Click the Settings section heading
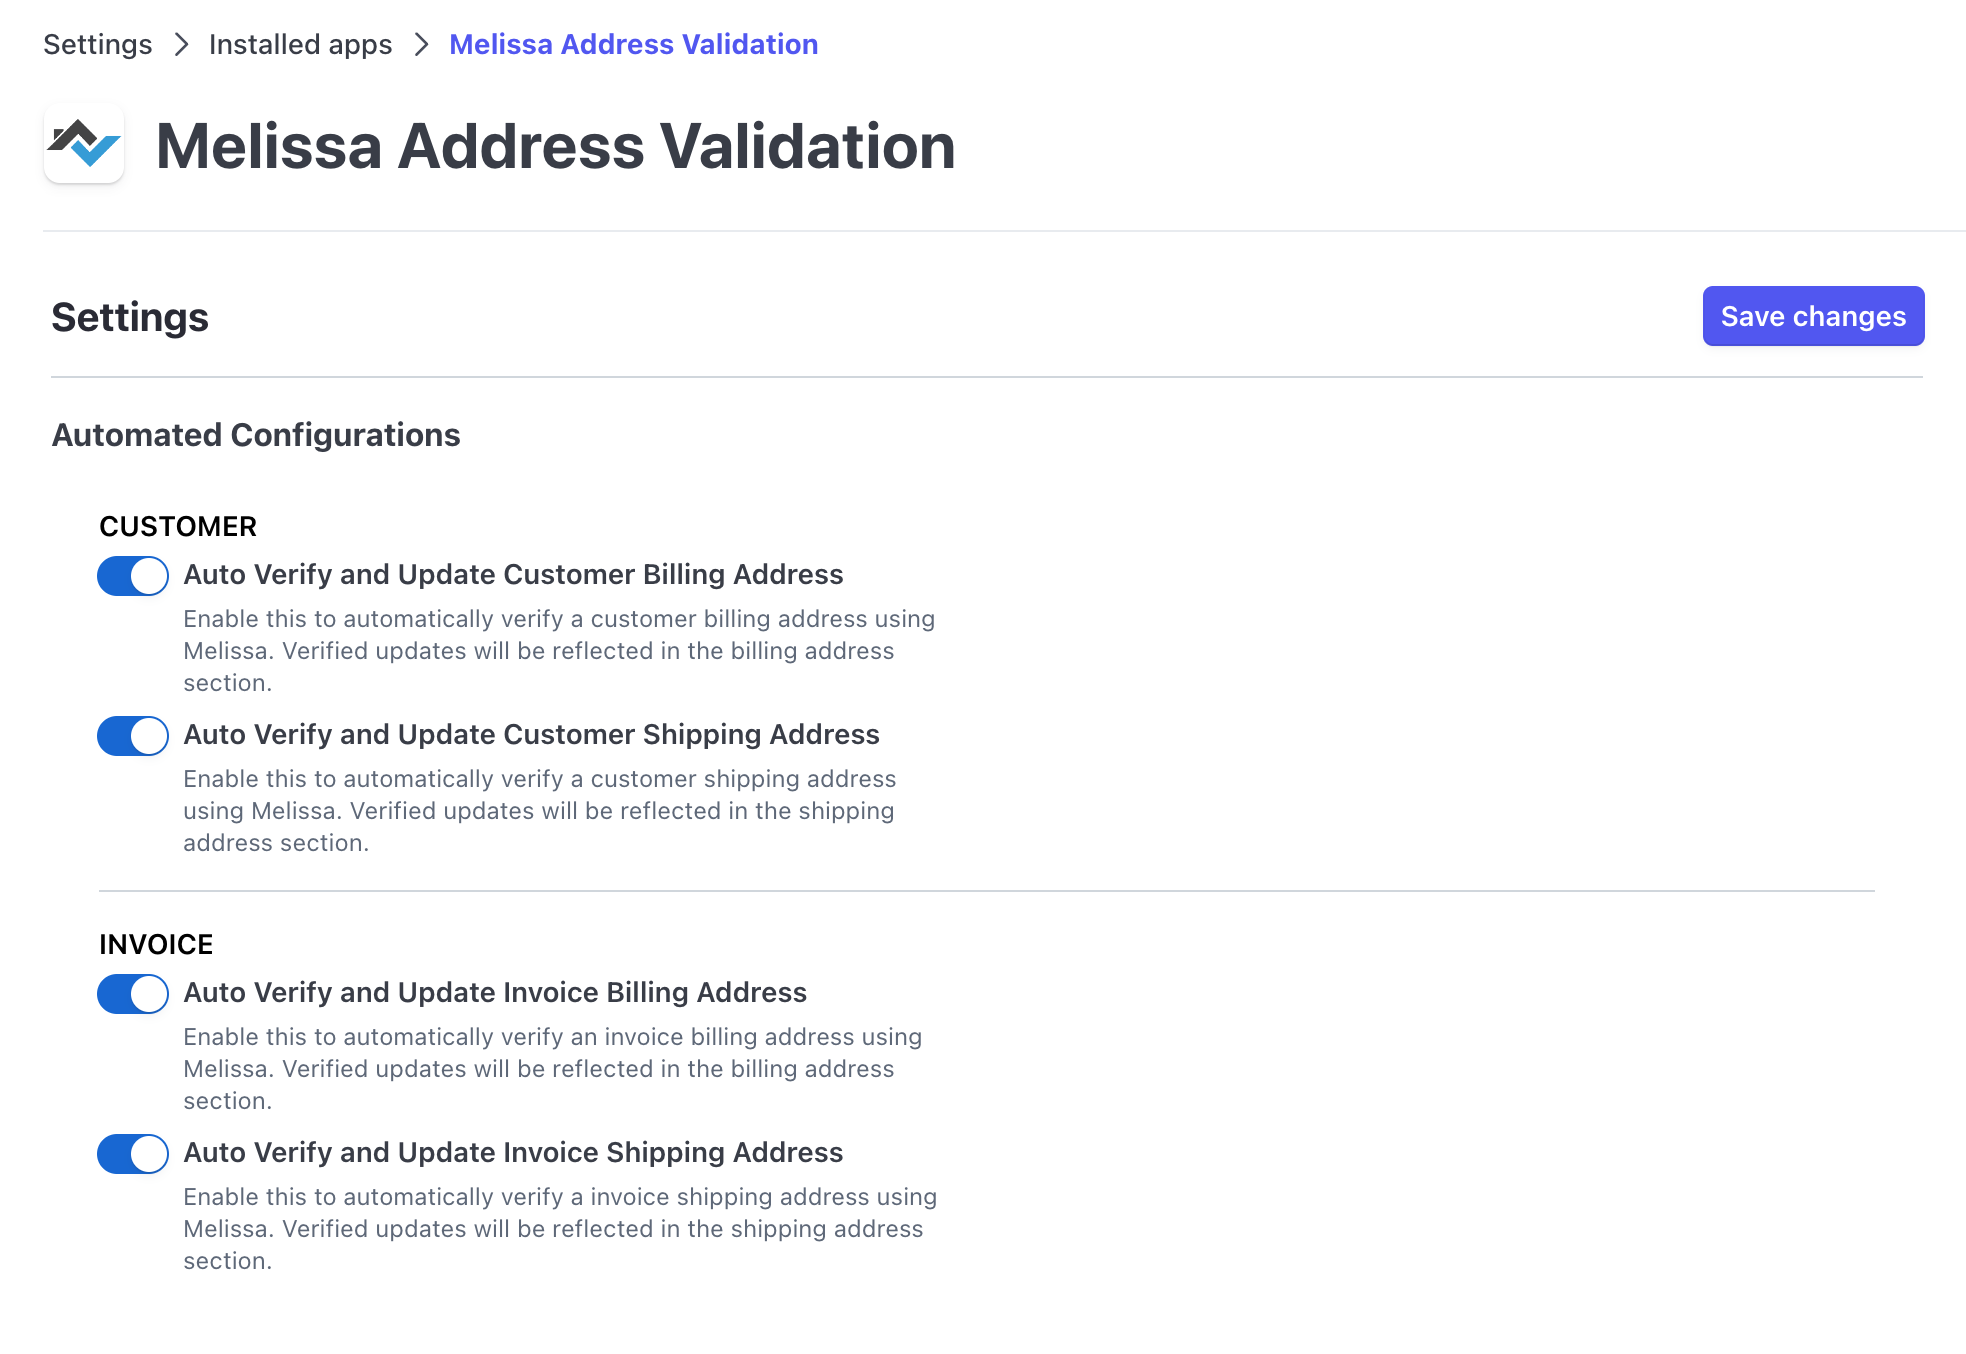 coord(130,318)
